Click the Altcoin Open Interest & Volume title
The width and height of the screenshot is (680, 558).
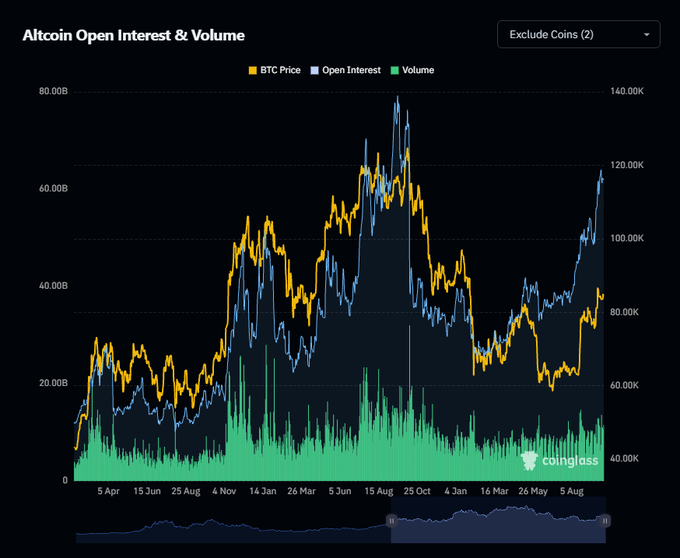tap(134, 35)
